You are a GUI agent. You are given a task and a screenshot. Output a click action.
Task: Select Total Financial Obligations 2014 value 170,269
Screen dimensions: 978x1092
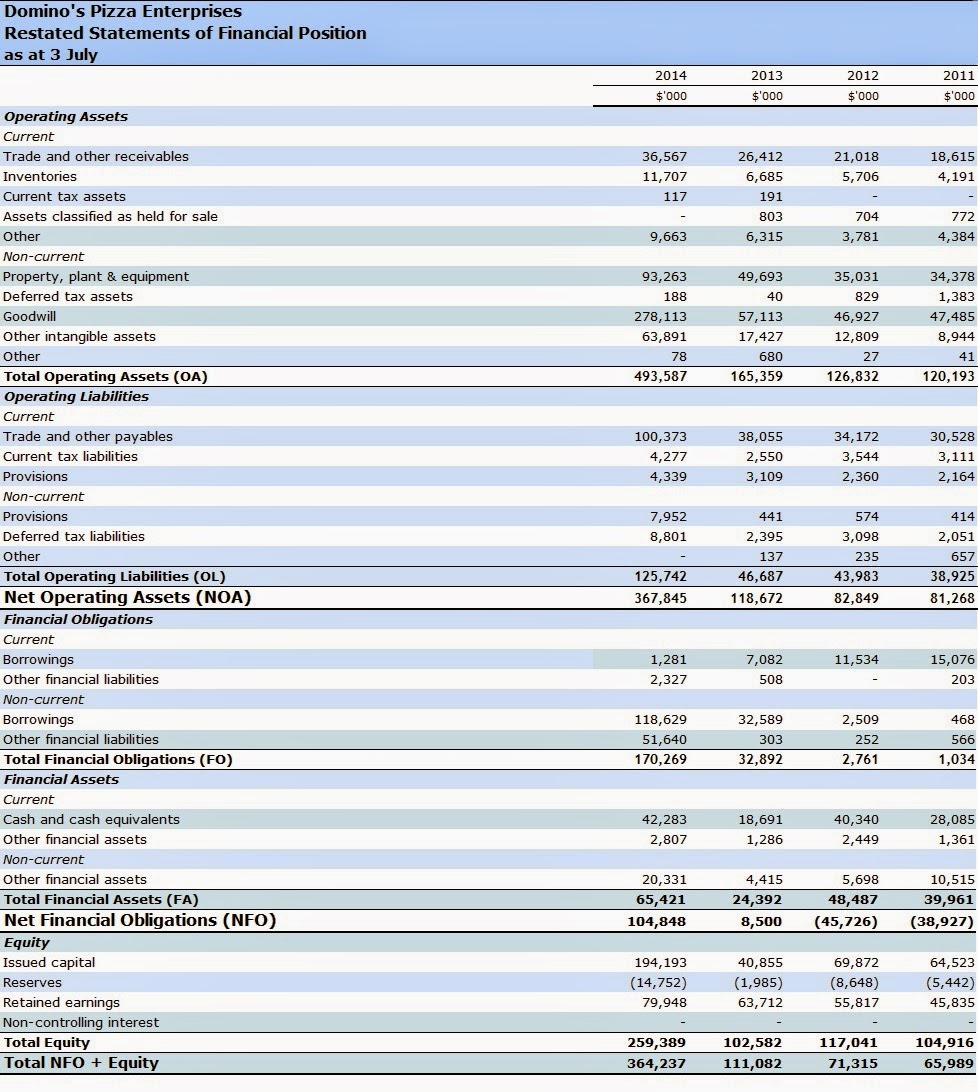pos(660,759)
